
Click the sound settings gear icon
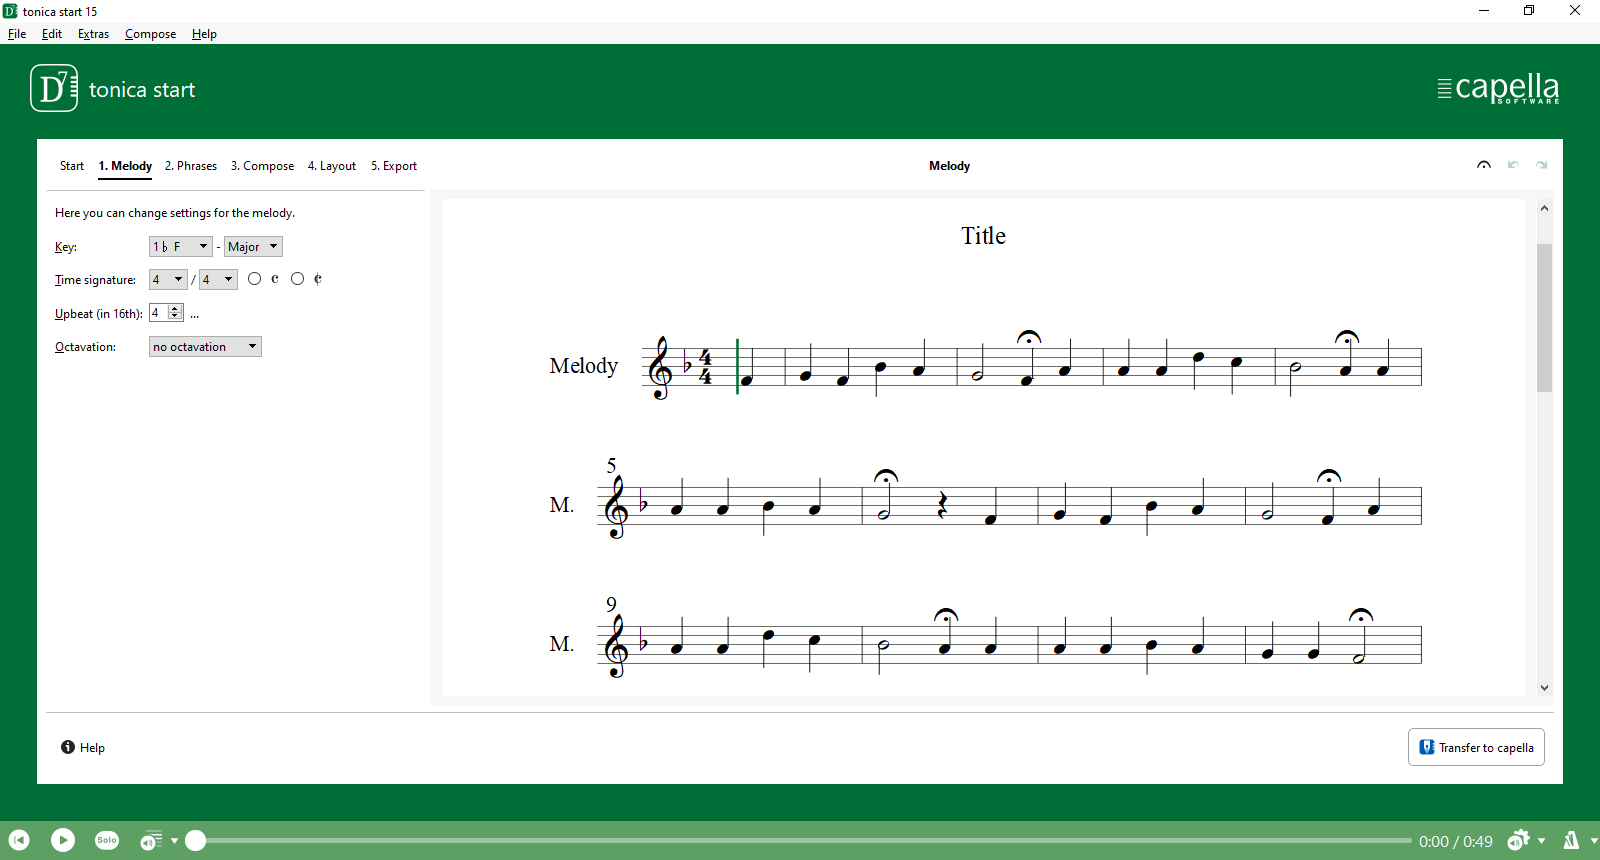tap(1519, 841)
